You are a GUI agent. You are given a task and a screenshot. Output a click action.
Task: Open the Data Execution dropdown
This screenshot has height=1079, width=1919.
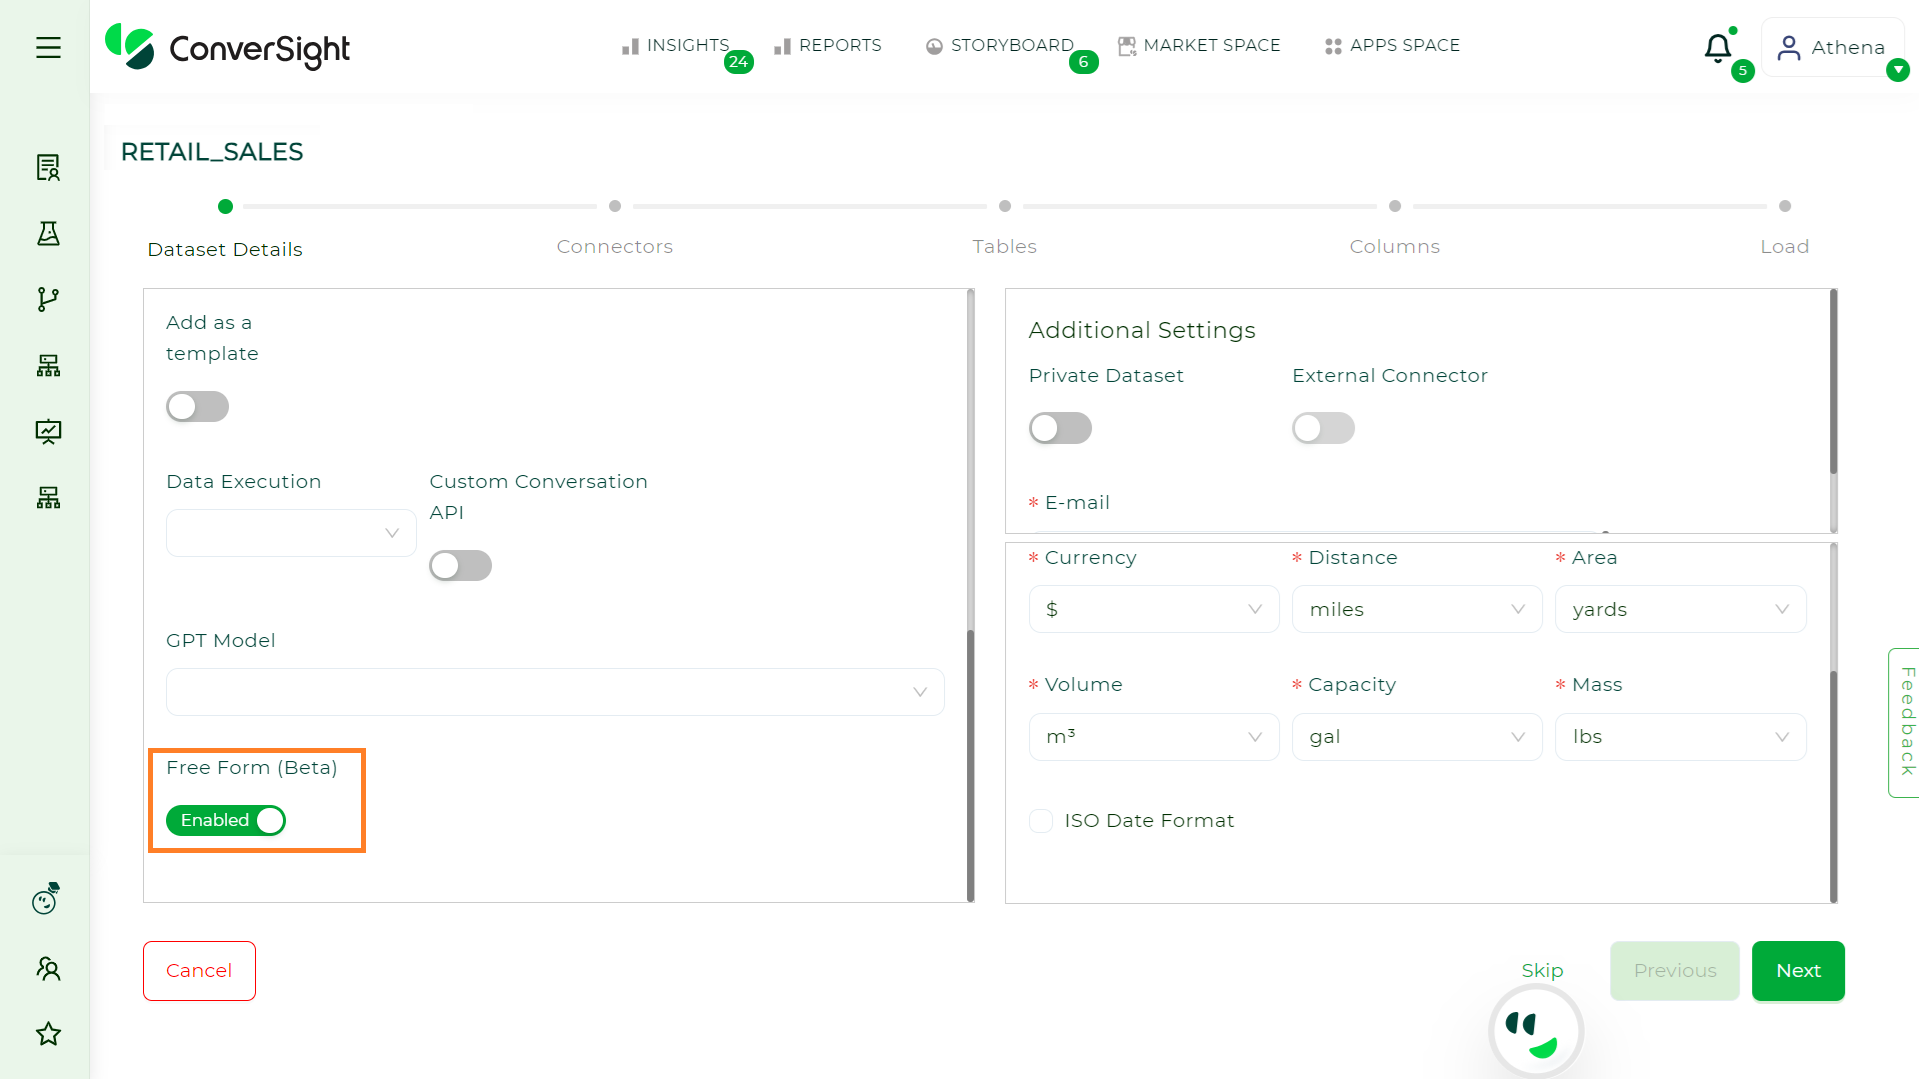[290, 533]
